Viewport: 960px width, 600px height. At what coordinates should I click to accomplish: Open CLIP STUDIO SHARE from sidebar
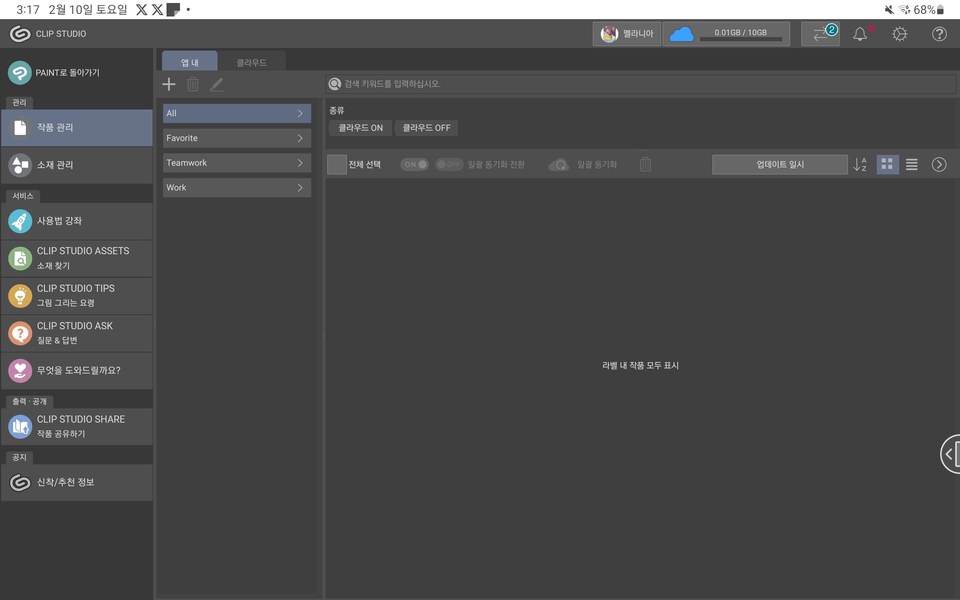click(77, 426)
